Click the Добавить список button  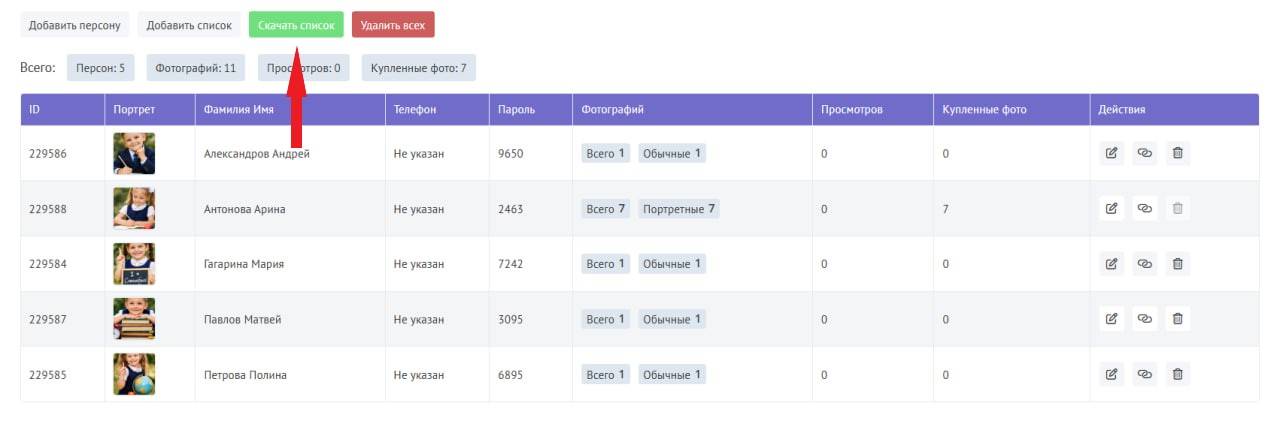pyautogui.click(x=189, y=25)
